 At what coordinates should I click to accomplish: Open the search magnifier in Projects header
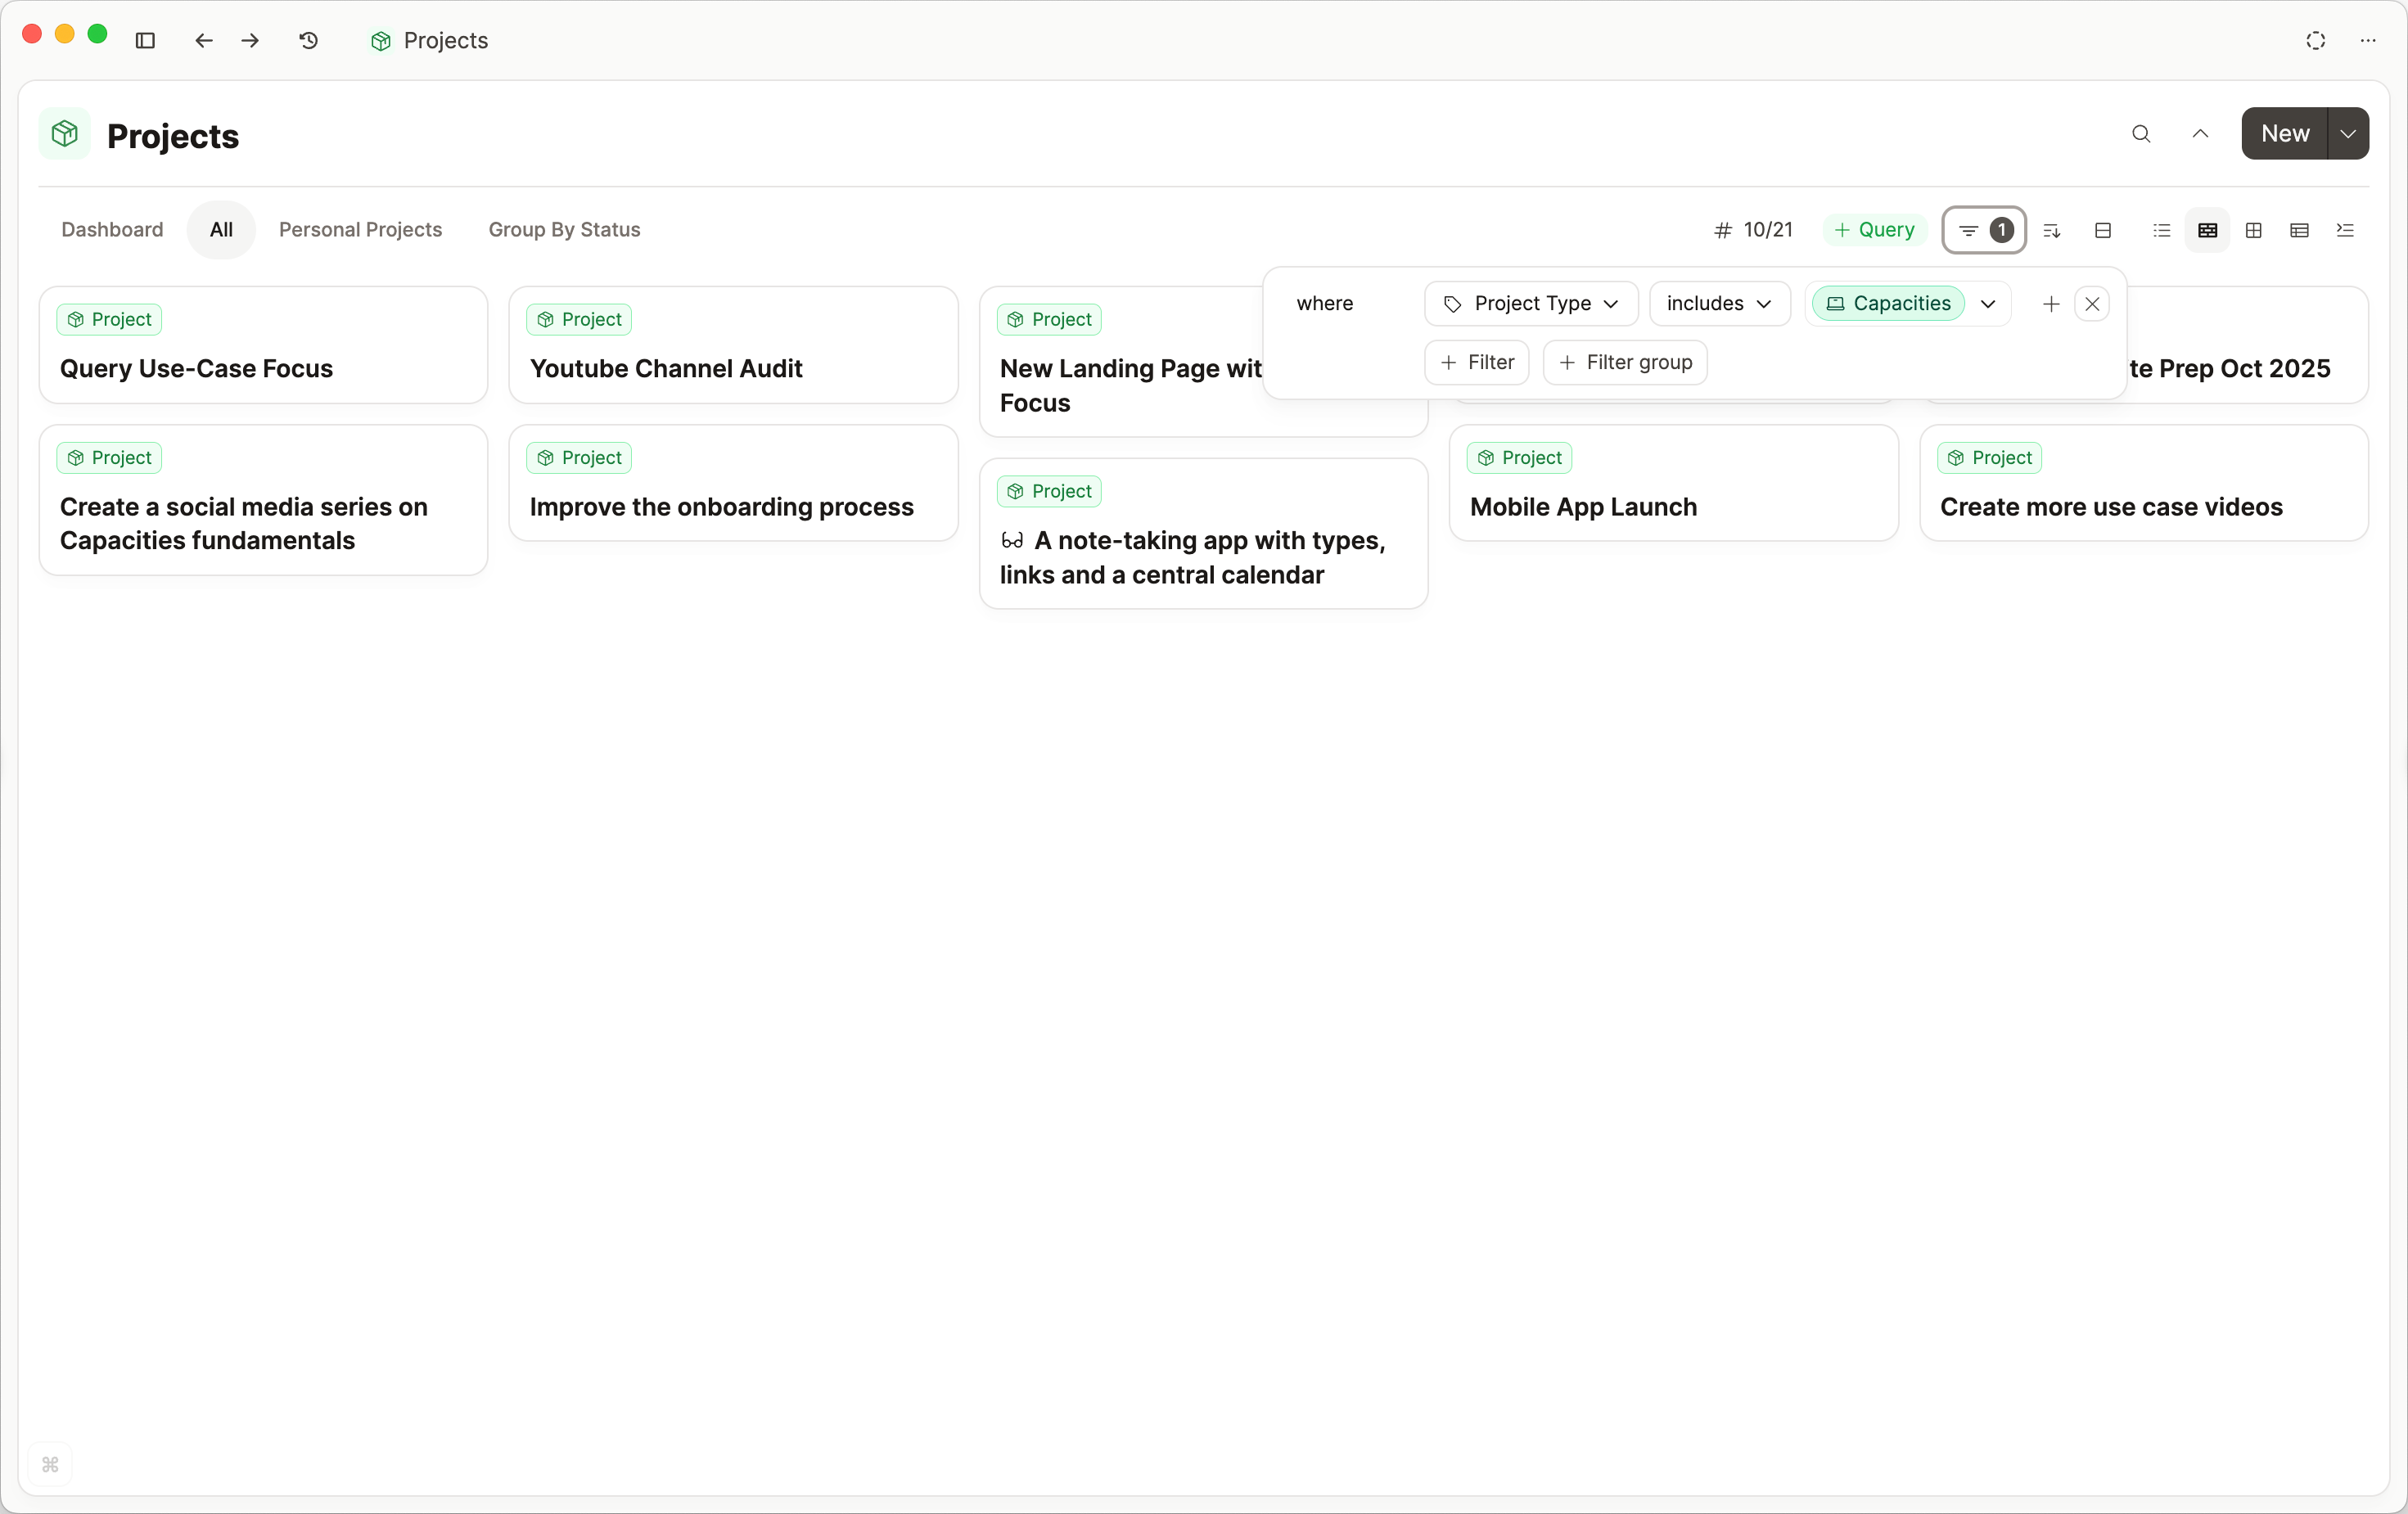pyautogui.click(x=2141, y=134)
